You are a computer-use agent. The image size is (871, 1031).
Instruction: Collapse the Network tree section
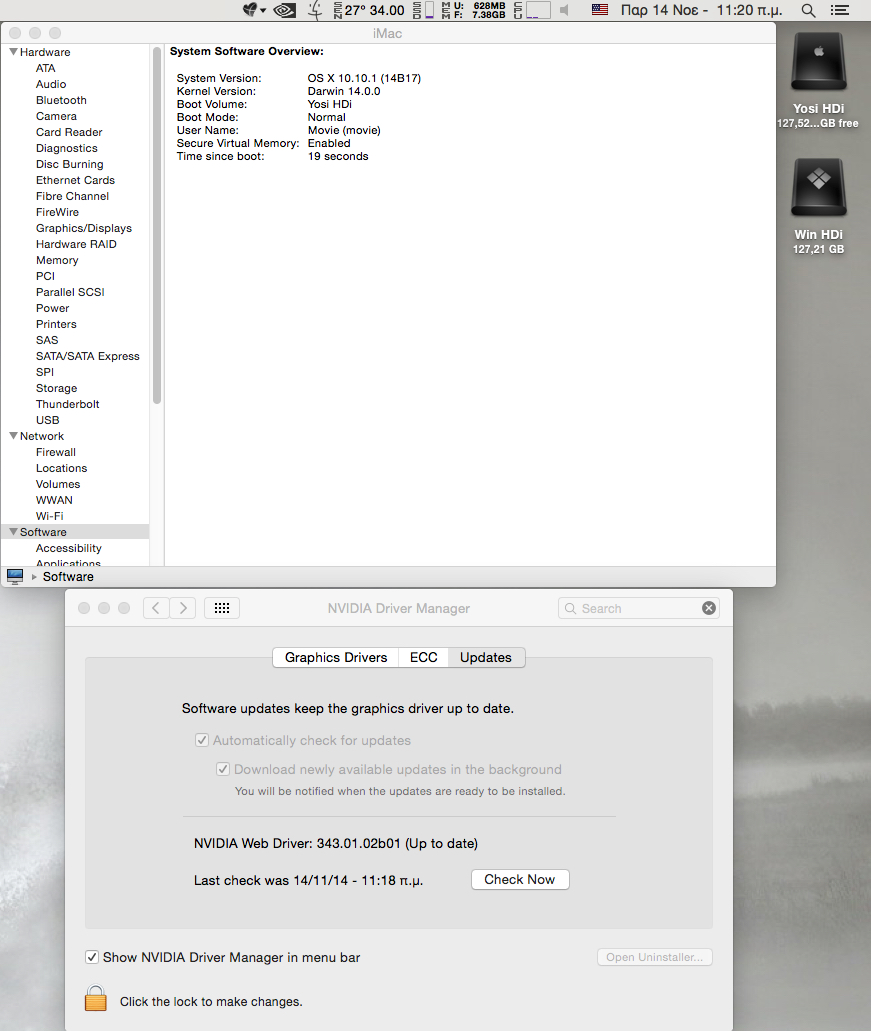13,435
